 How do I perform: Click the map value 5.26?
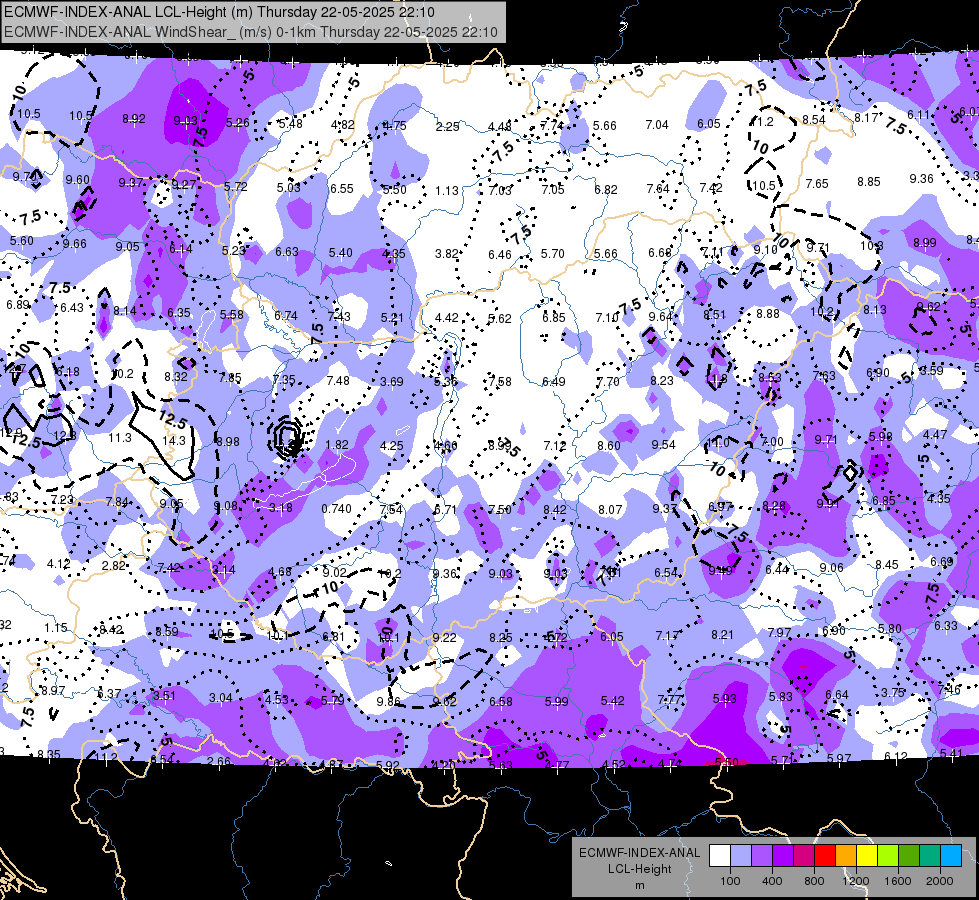tap(237, 122)
